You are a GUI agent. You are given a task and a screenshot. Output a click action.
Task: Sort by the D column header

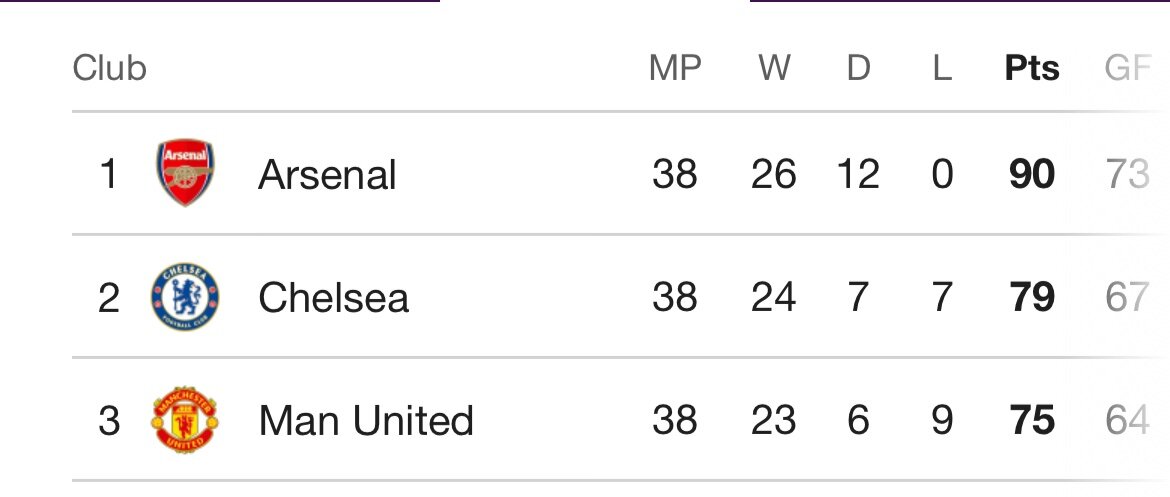tap(859, 68)
